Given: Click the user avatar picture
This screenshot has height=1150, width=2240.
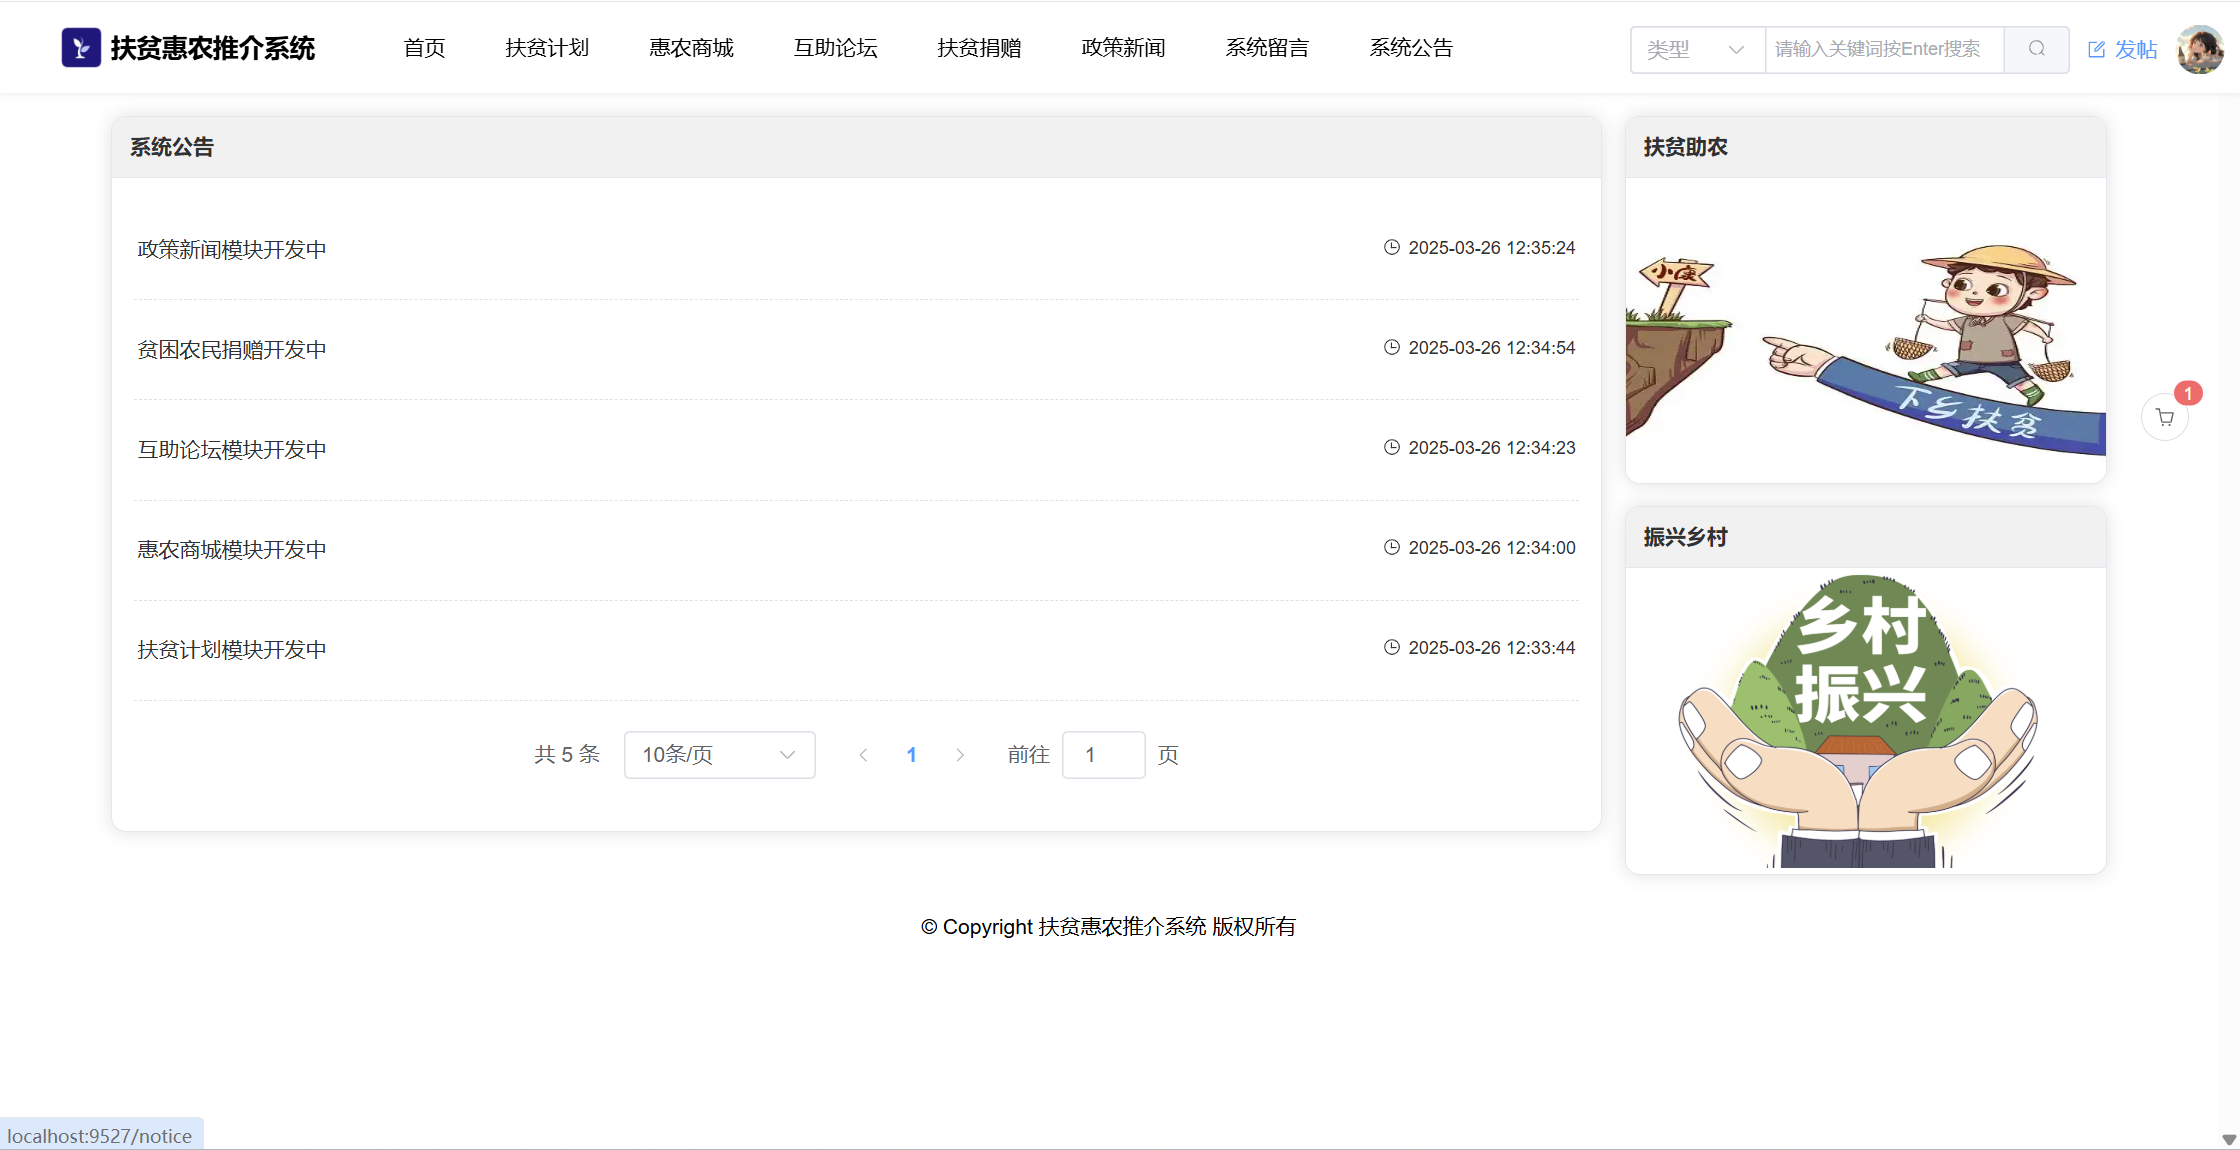Looking at the screenshot, I should tap(2200, 49).
